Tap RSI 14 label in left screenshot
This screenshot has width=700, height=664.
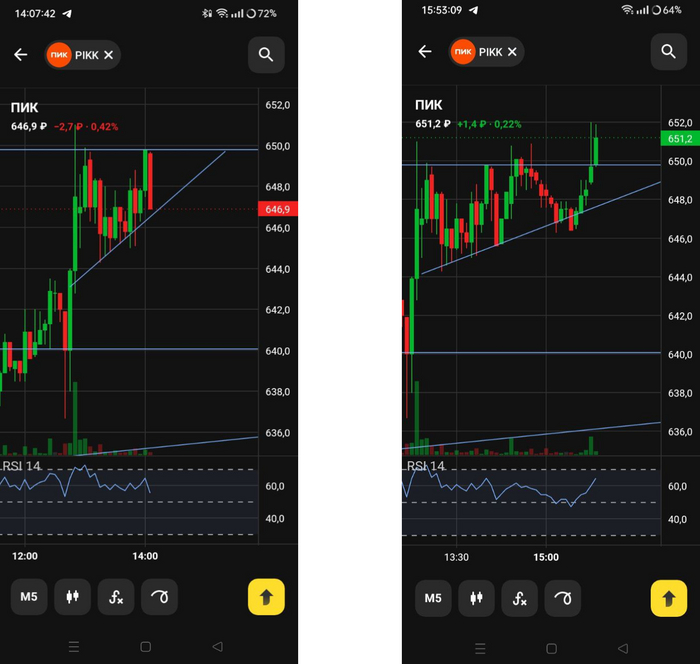21,466
